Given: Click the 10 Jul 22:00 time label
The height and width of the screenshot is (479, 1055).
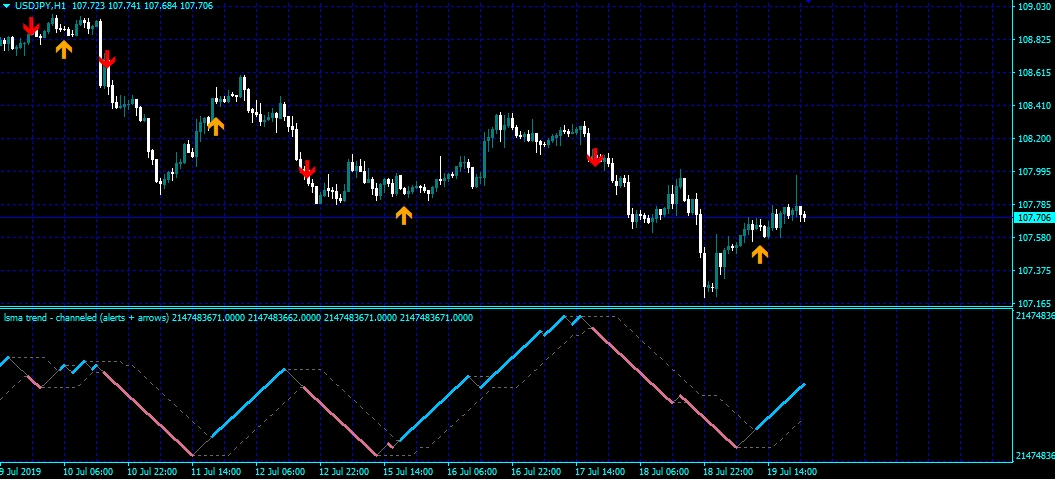Looking at the screenshot, I should pos(152,472).
